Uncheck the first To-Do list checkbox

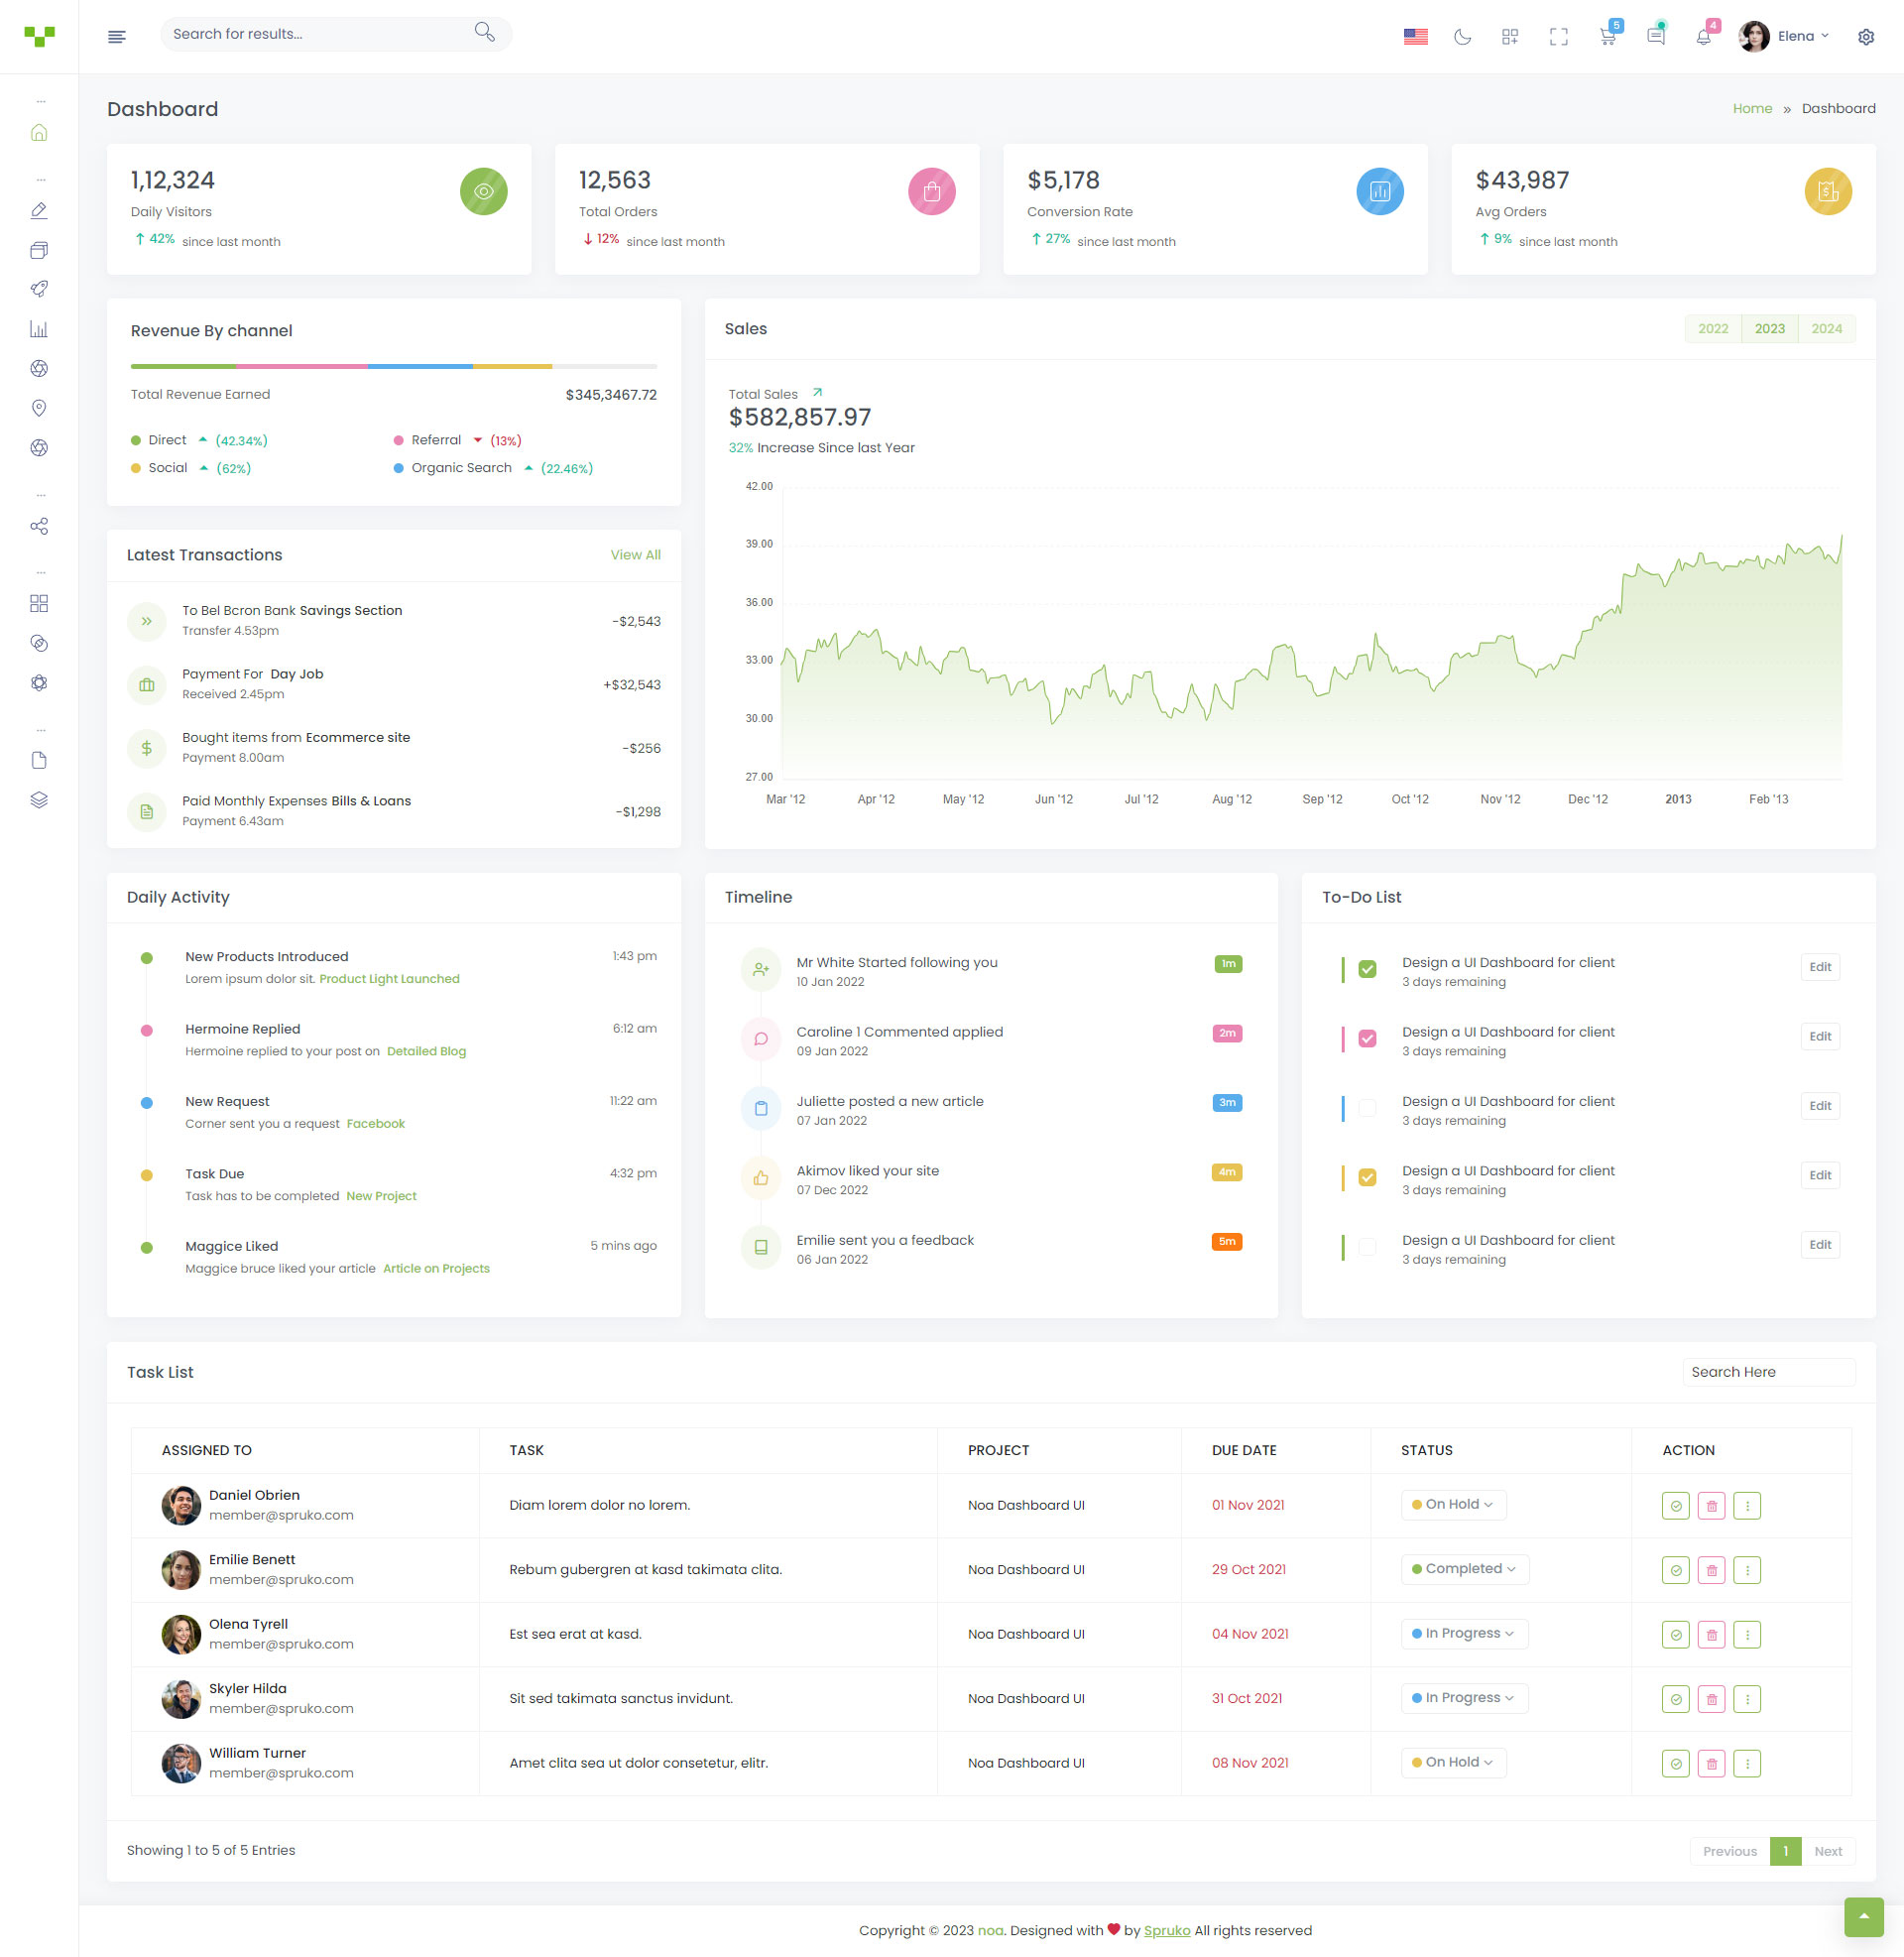click(1367, 969)
